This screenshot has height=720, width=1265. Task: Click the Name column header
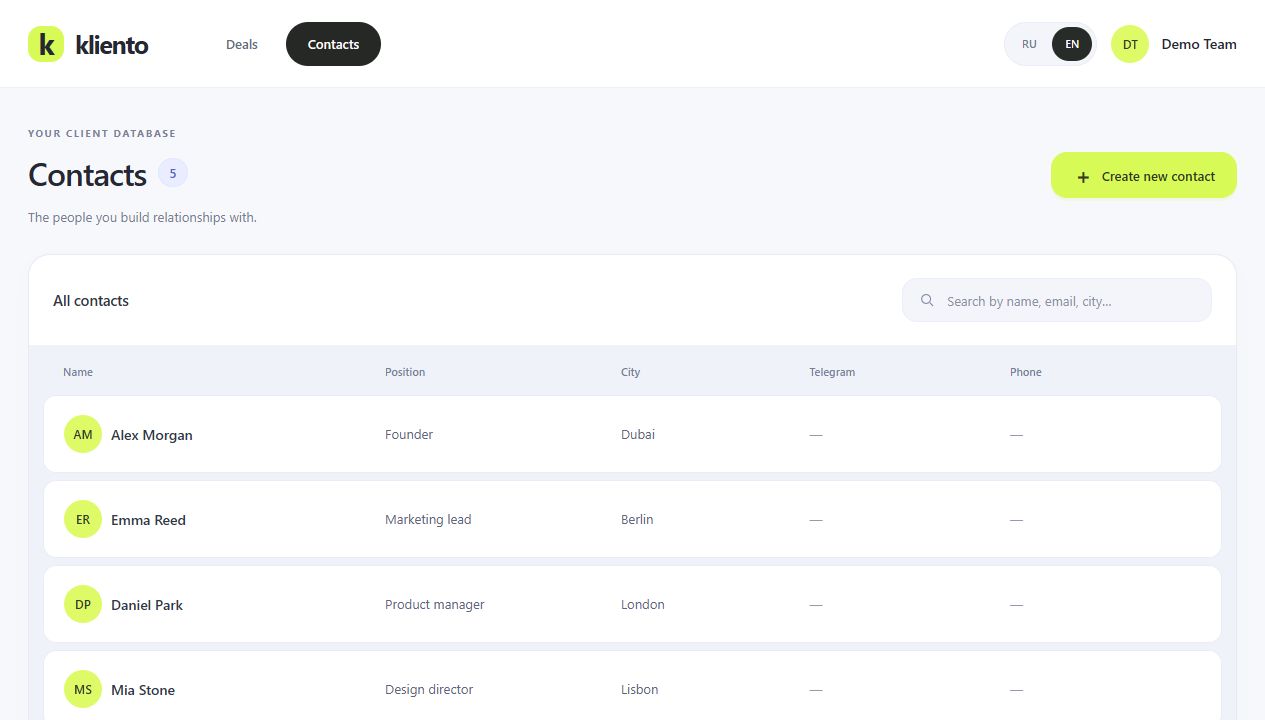click(x=78, y=372)
